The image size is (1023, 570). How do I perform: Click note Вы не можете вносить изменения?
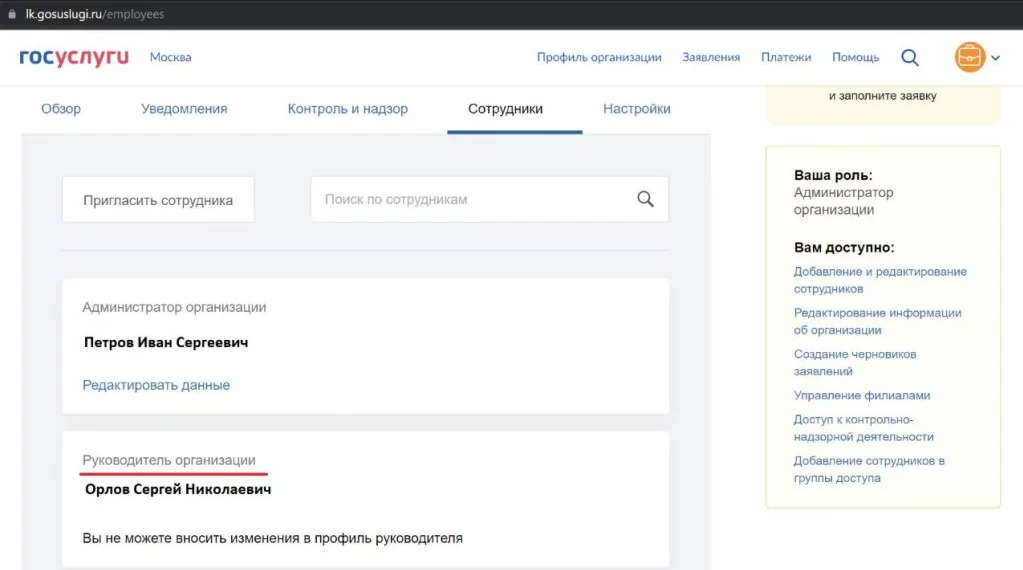272,538
